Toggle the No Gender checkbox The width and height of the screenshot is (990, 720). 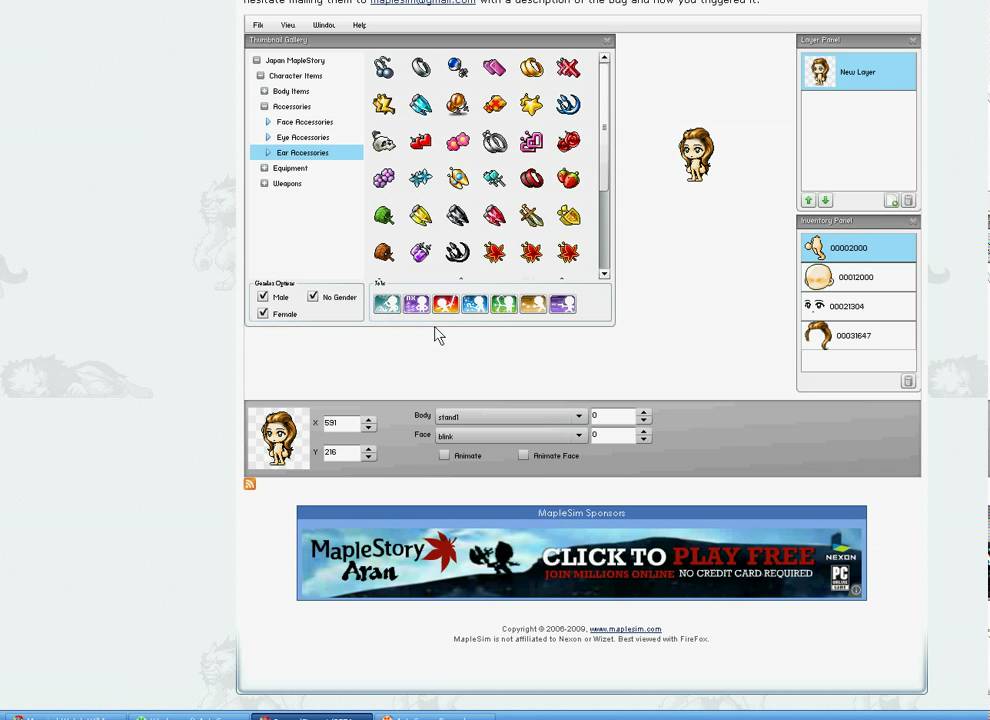pyautogui.click(x=313, y=296)
